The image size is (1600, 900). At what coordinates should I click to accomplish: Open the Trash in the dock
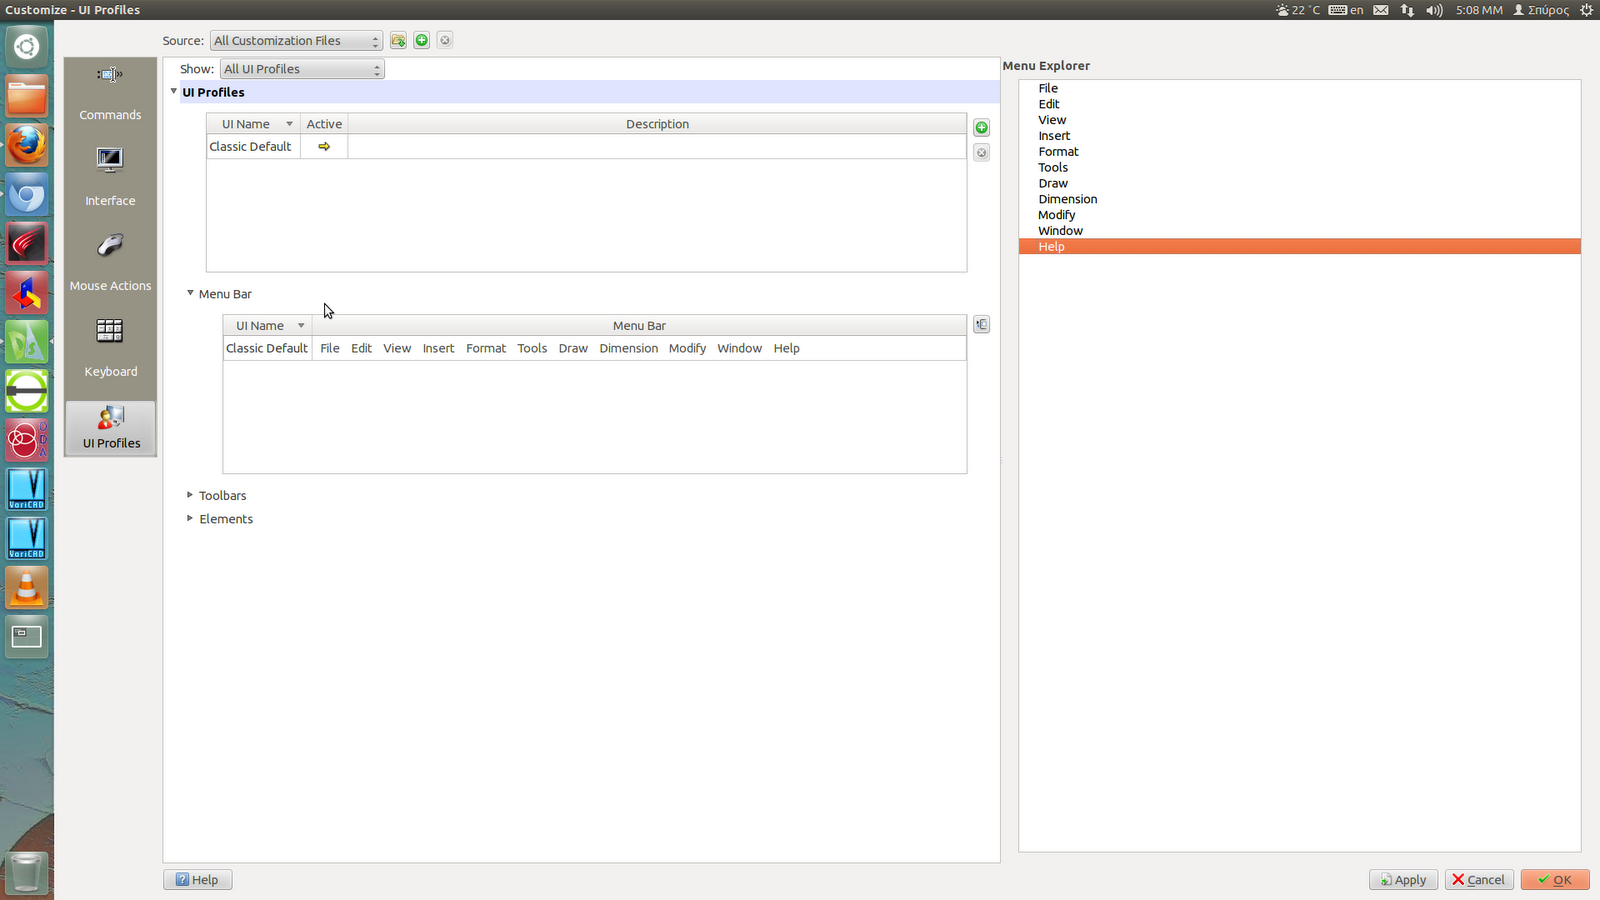(x=27, y=872)
